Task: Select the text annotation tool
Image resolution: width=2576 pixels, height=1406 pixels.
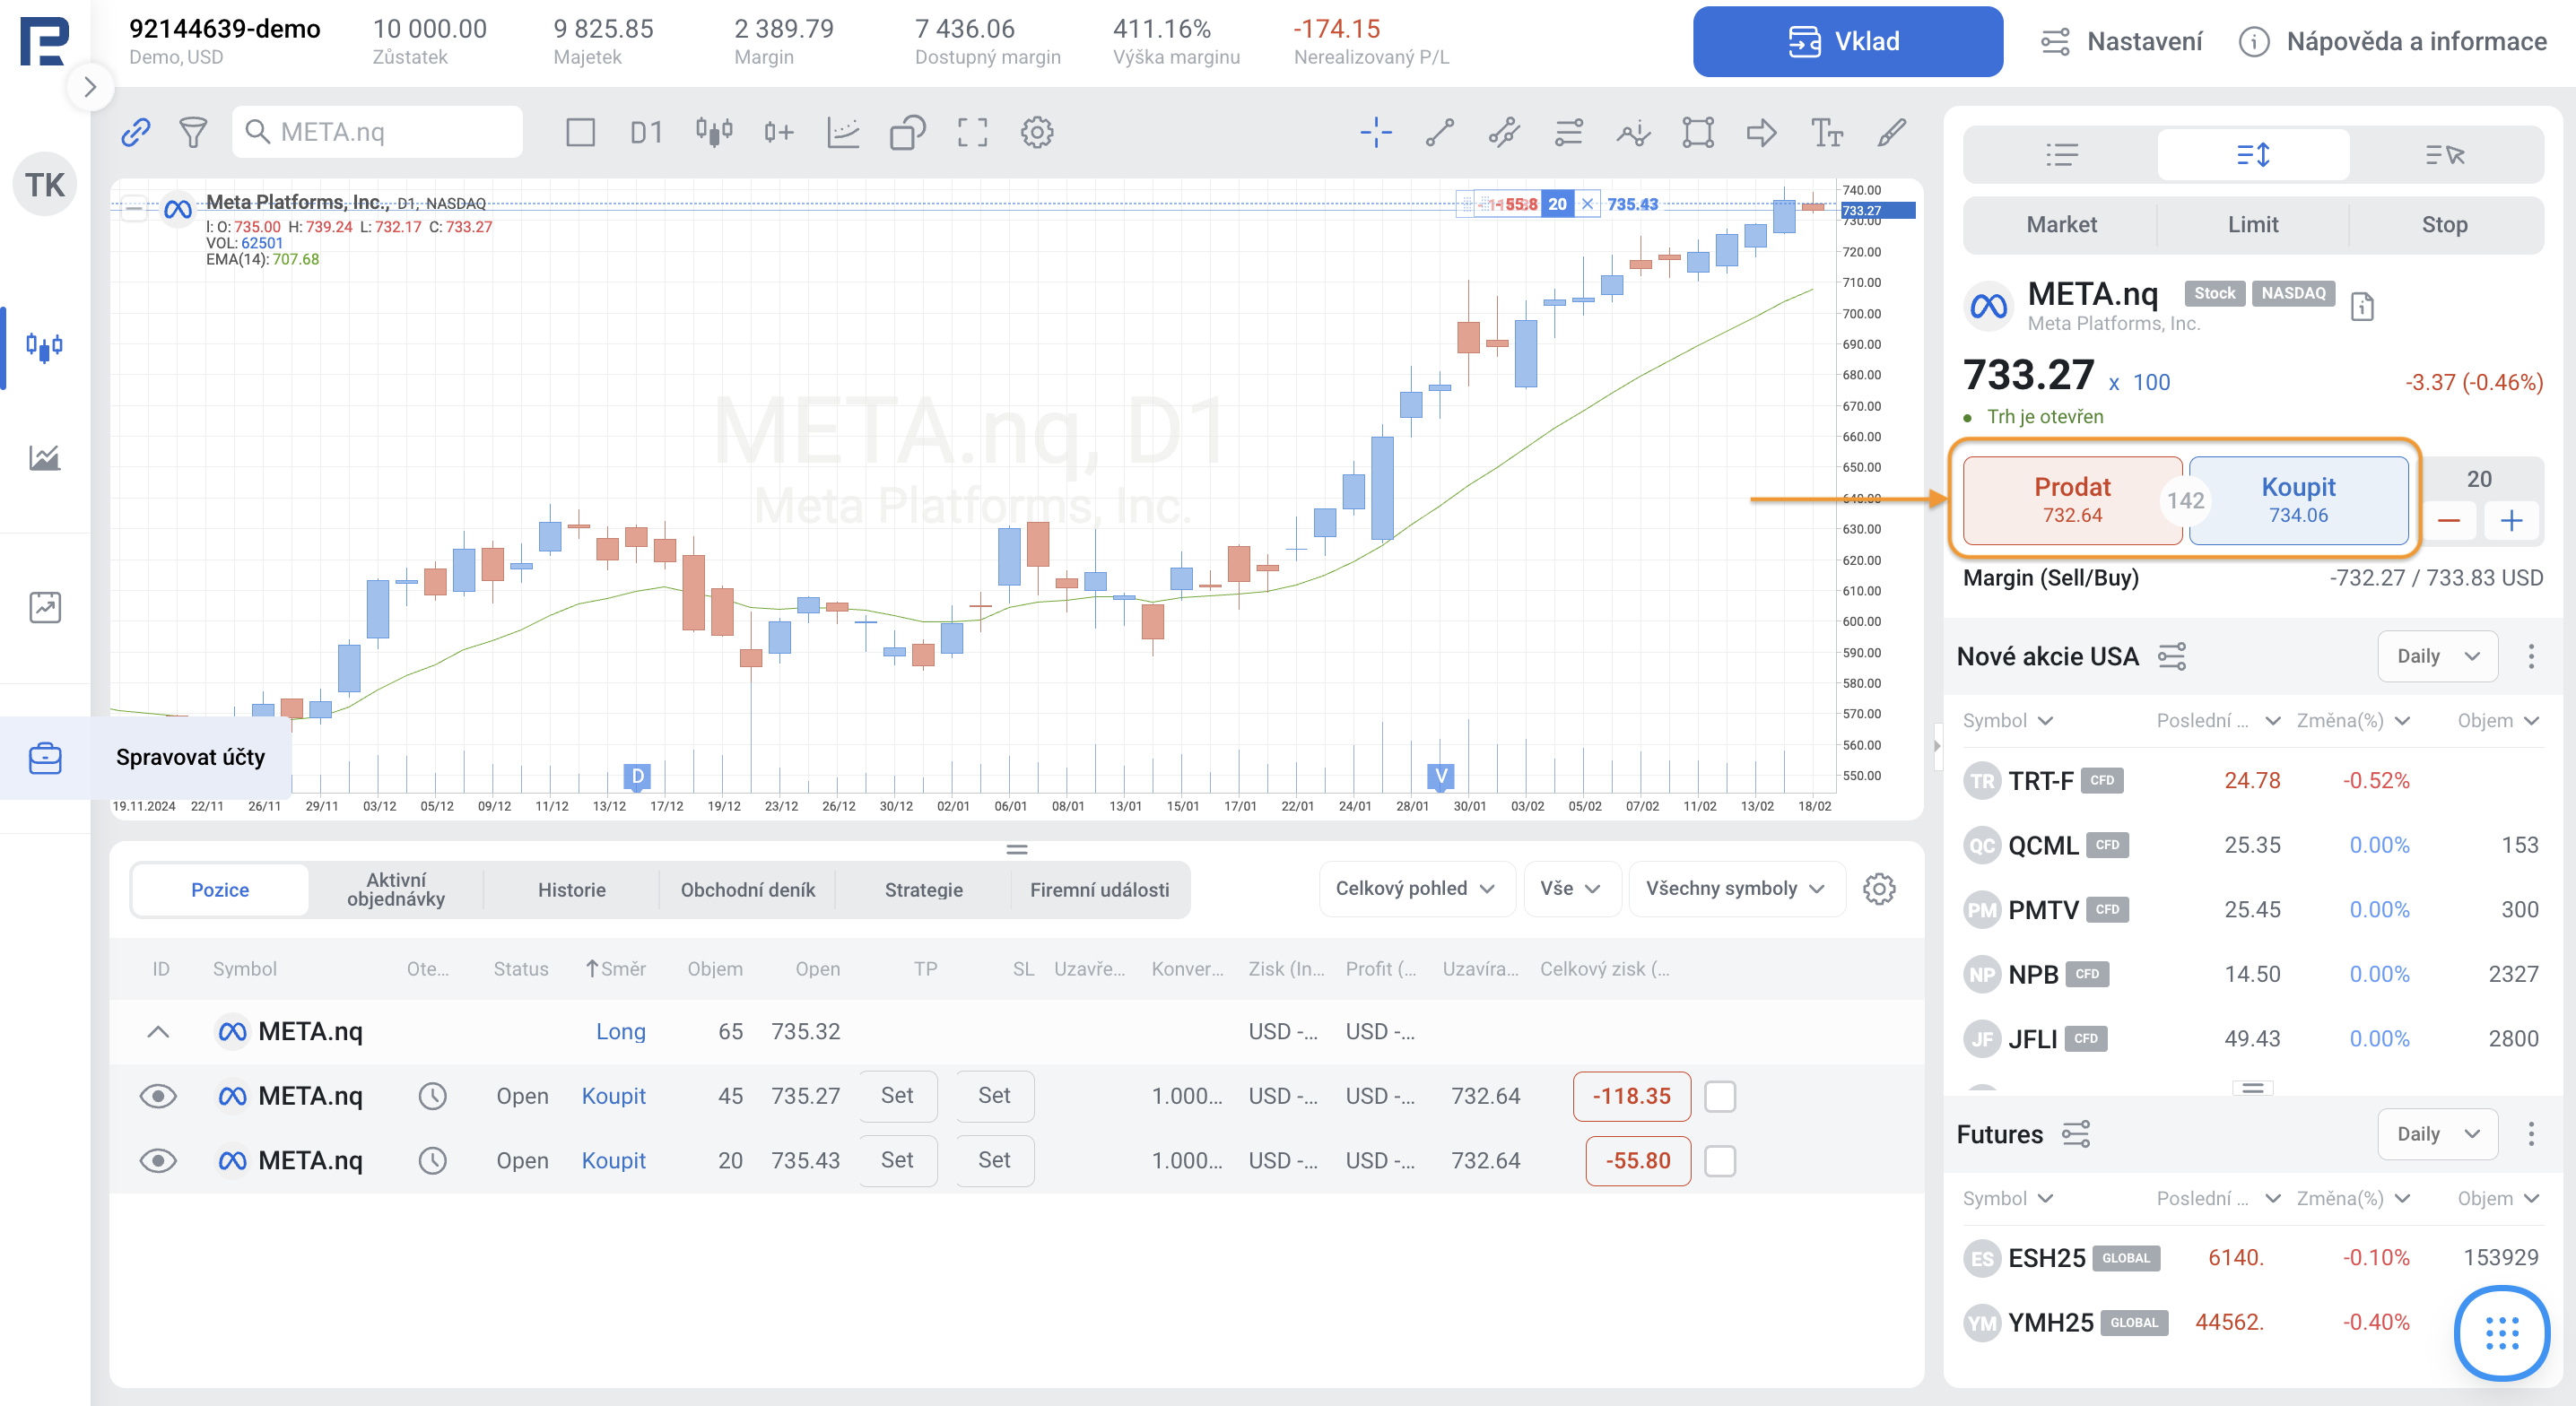Action: [x=1826, y=132]
